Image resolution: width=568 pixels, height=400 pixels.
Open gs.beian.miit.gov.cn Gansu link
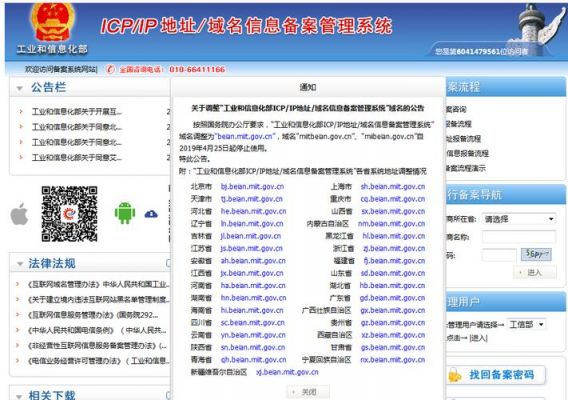[393, 347]
